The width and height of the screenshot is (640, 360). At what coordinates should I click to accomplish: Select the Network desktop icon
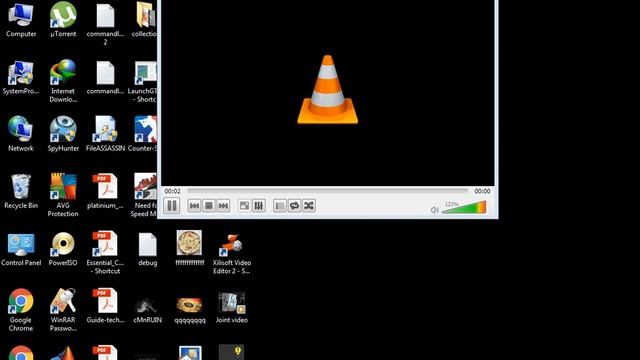click(x=21, y=134)
